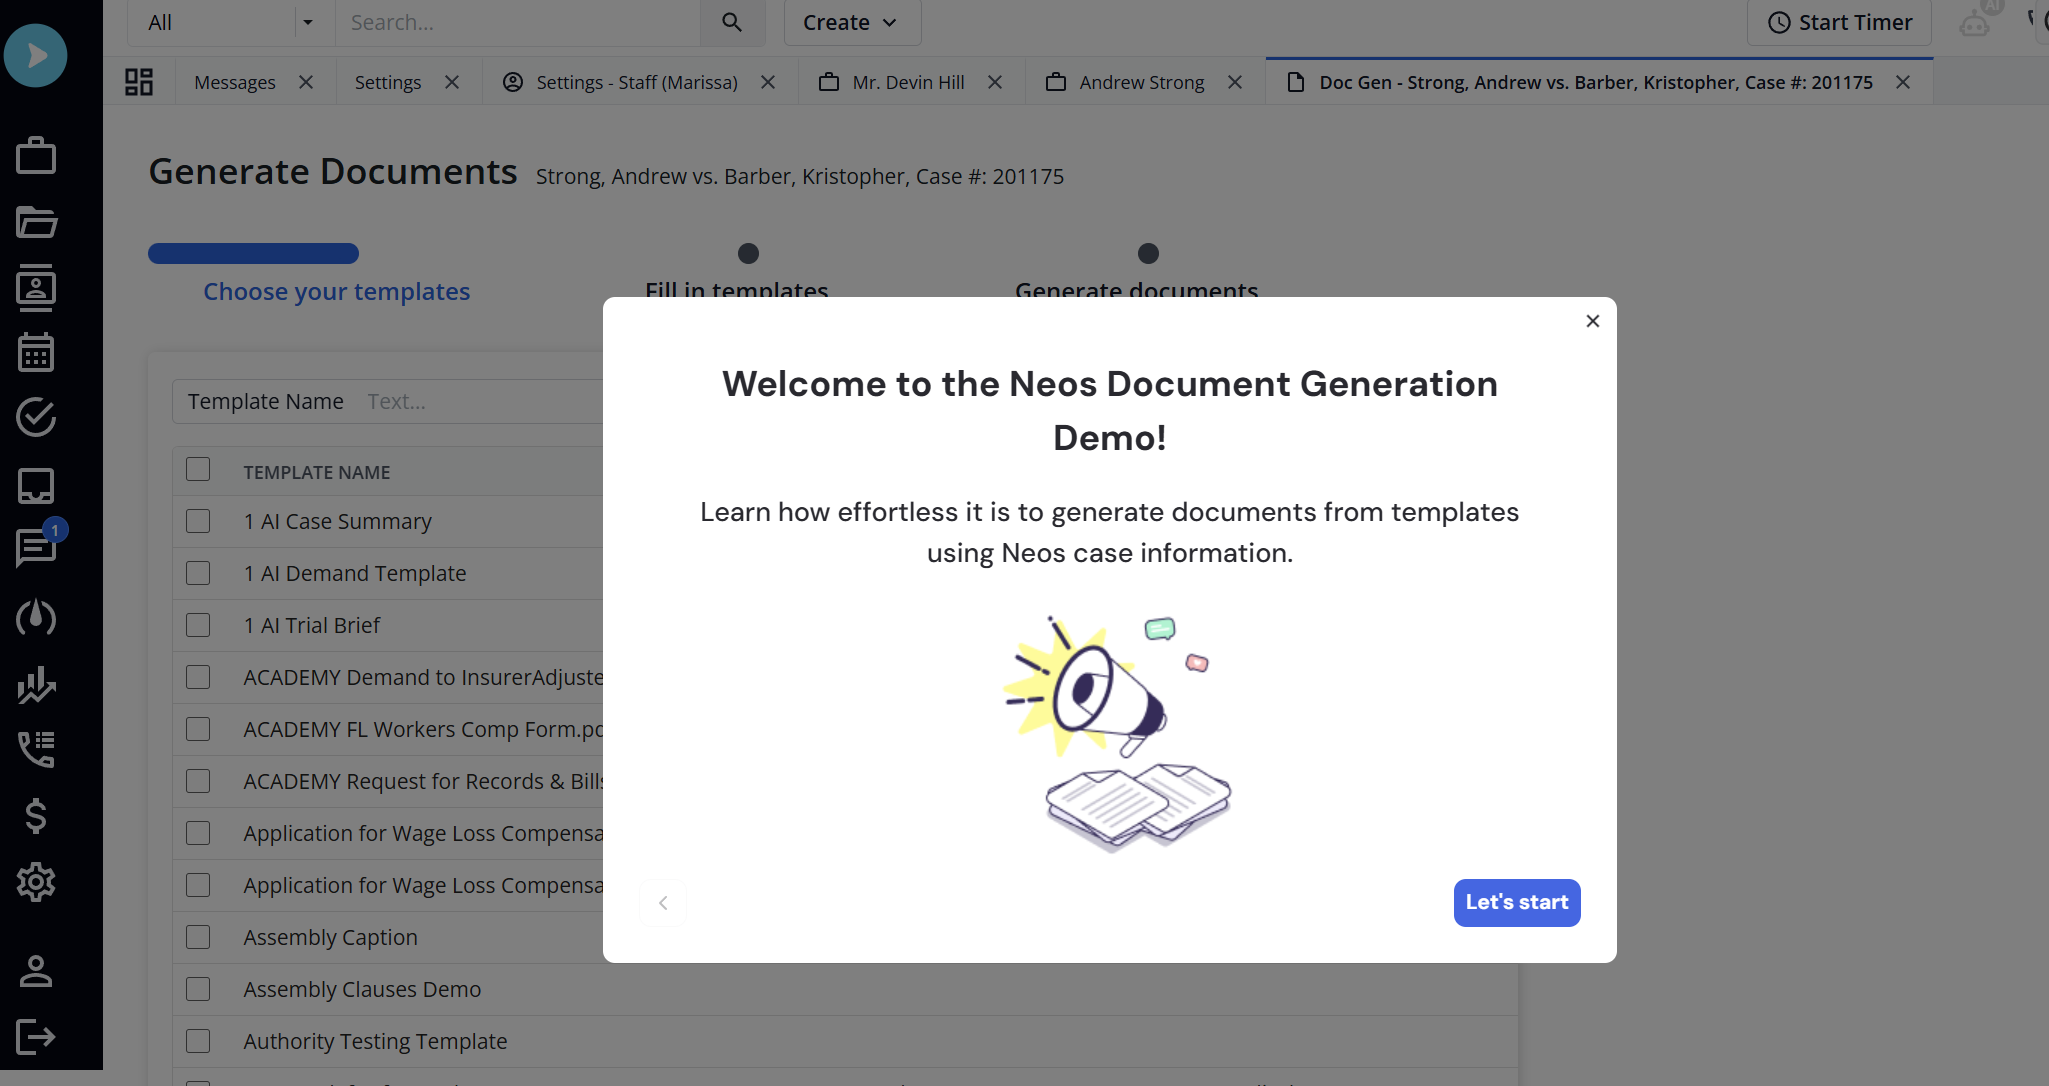Open the AI assistant robot icon near Start Timer
This screenshot has height=1086, width=2049.
(x=1975, y=22)
